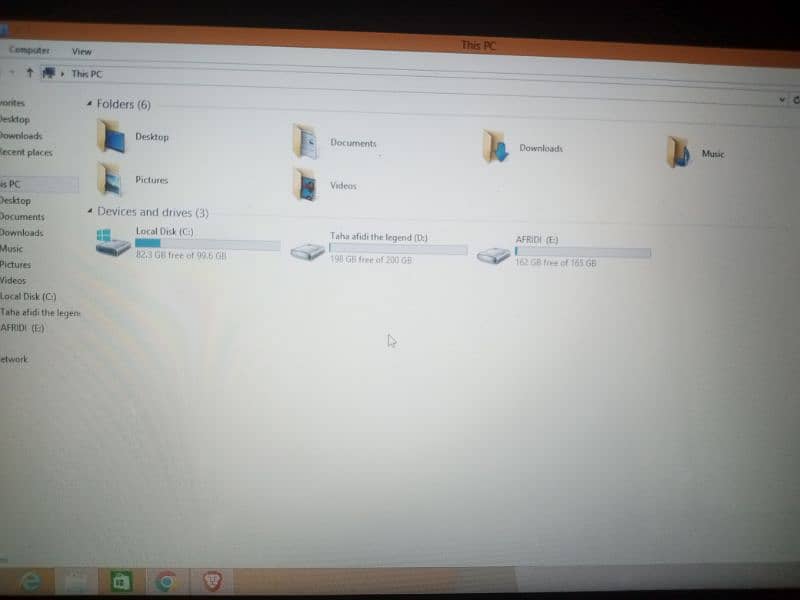The height and width of the screenshot is (600, 800).
Task: Click the Local Disk (C:) usage bar
Action: 207,244
